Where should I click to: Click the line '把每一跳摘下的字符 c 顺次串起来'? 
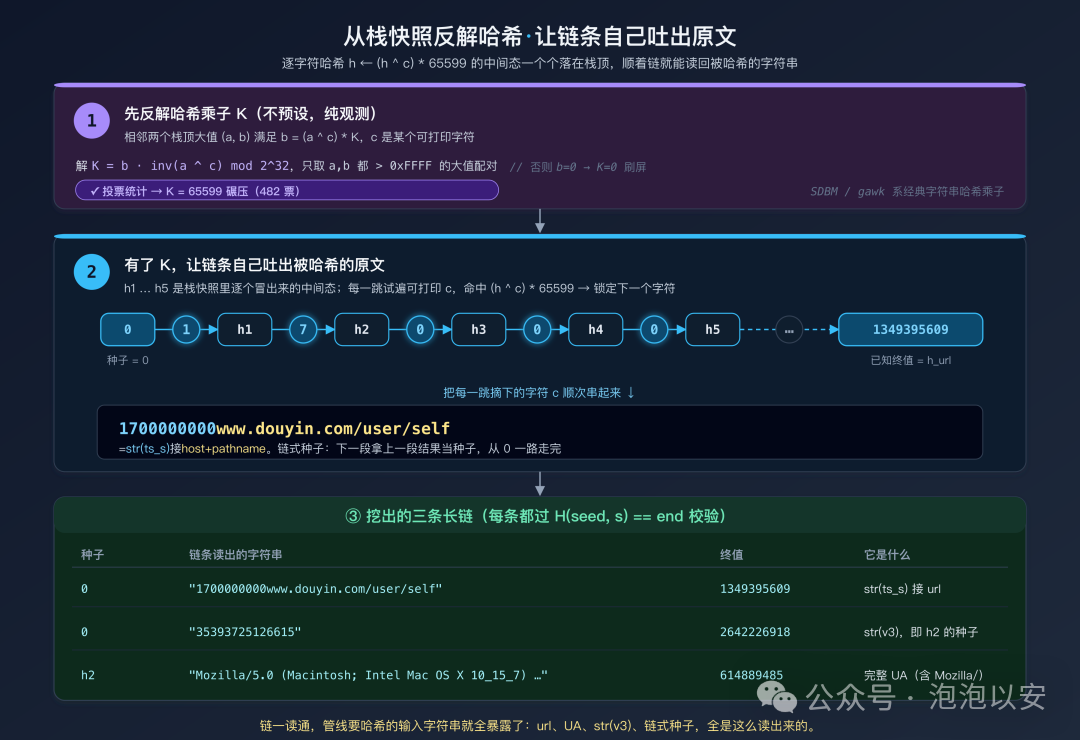tap(539, 393)
